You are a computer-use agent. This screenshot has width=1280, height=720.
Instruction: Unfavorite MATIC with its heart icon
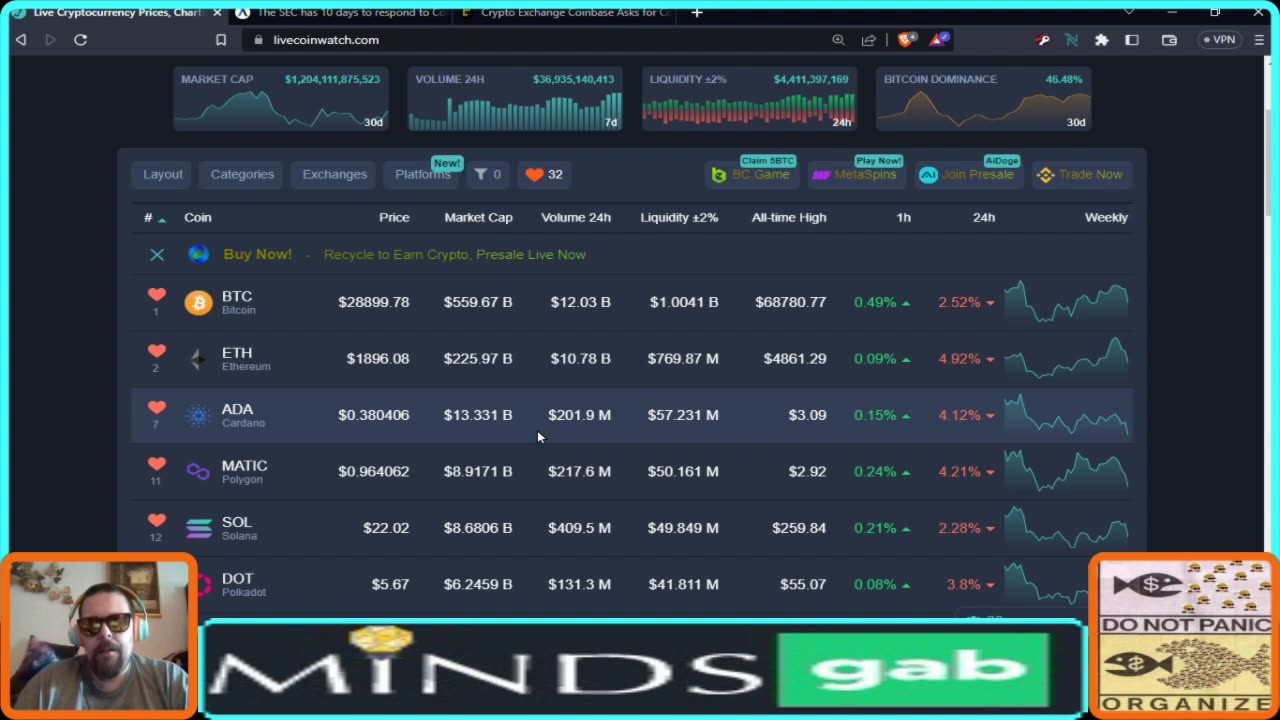click(x=156, y=464)
